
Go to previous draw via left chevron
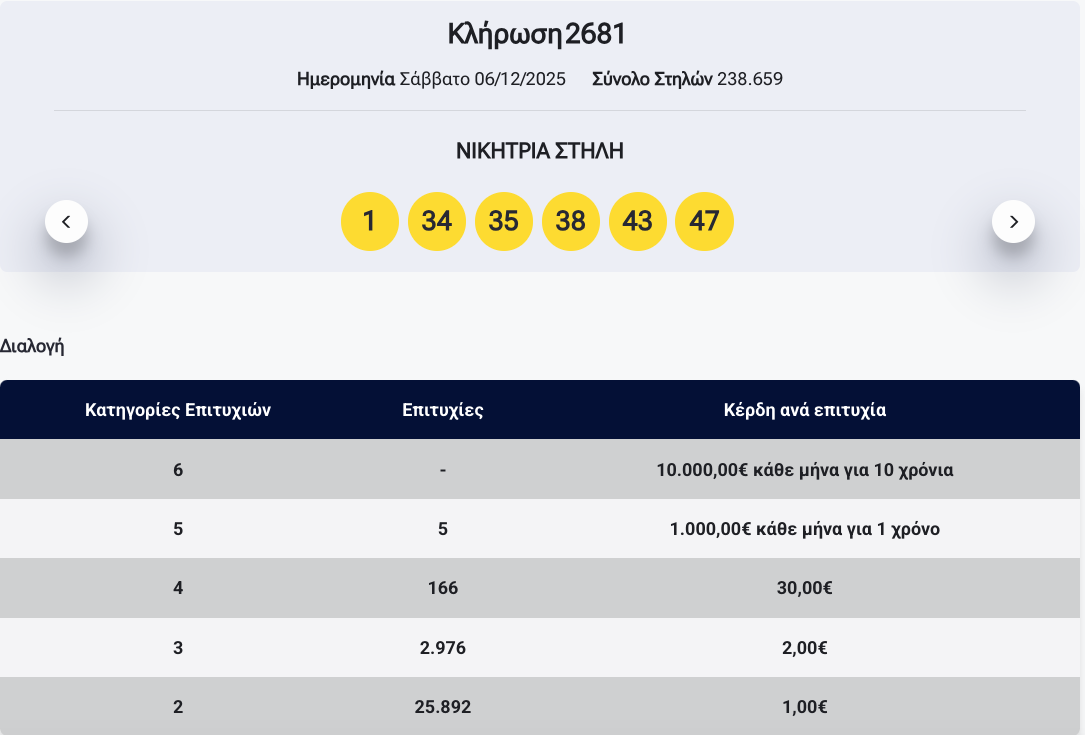[67, 221]
